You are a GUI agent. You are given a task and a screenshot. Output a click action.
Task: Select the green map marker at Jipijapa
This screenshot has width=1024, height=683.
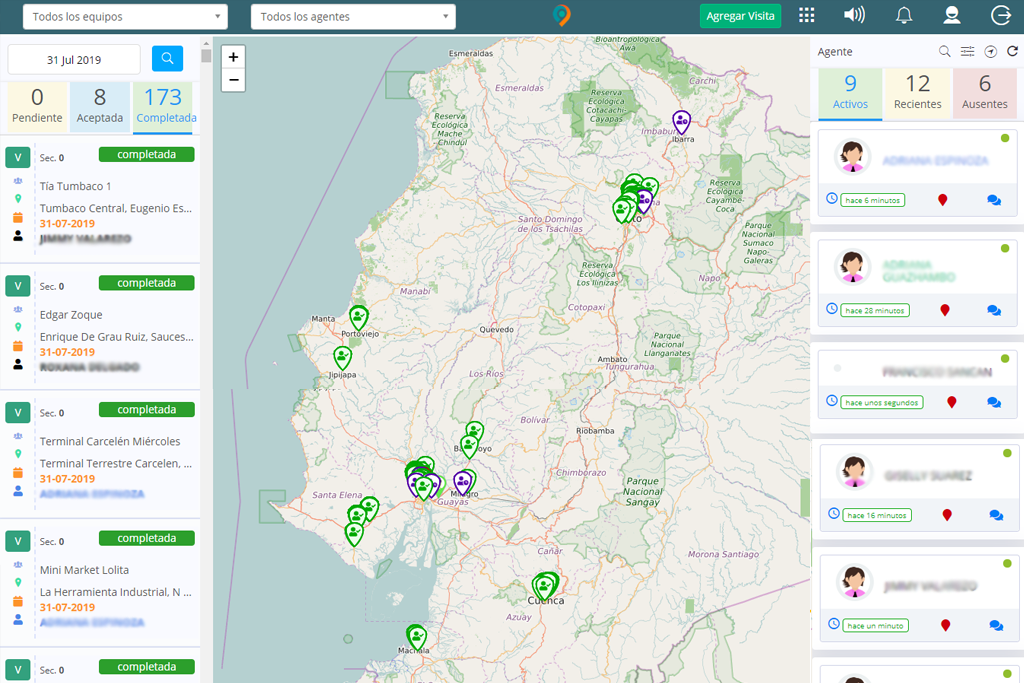click(342, 358)
